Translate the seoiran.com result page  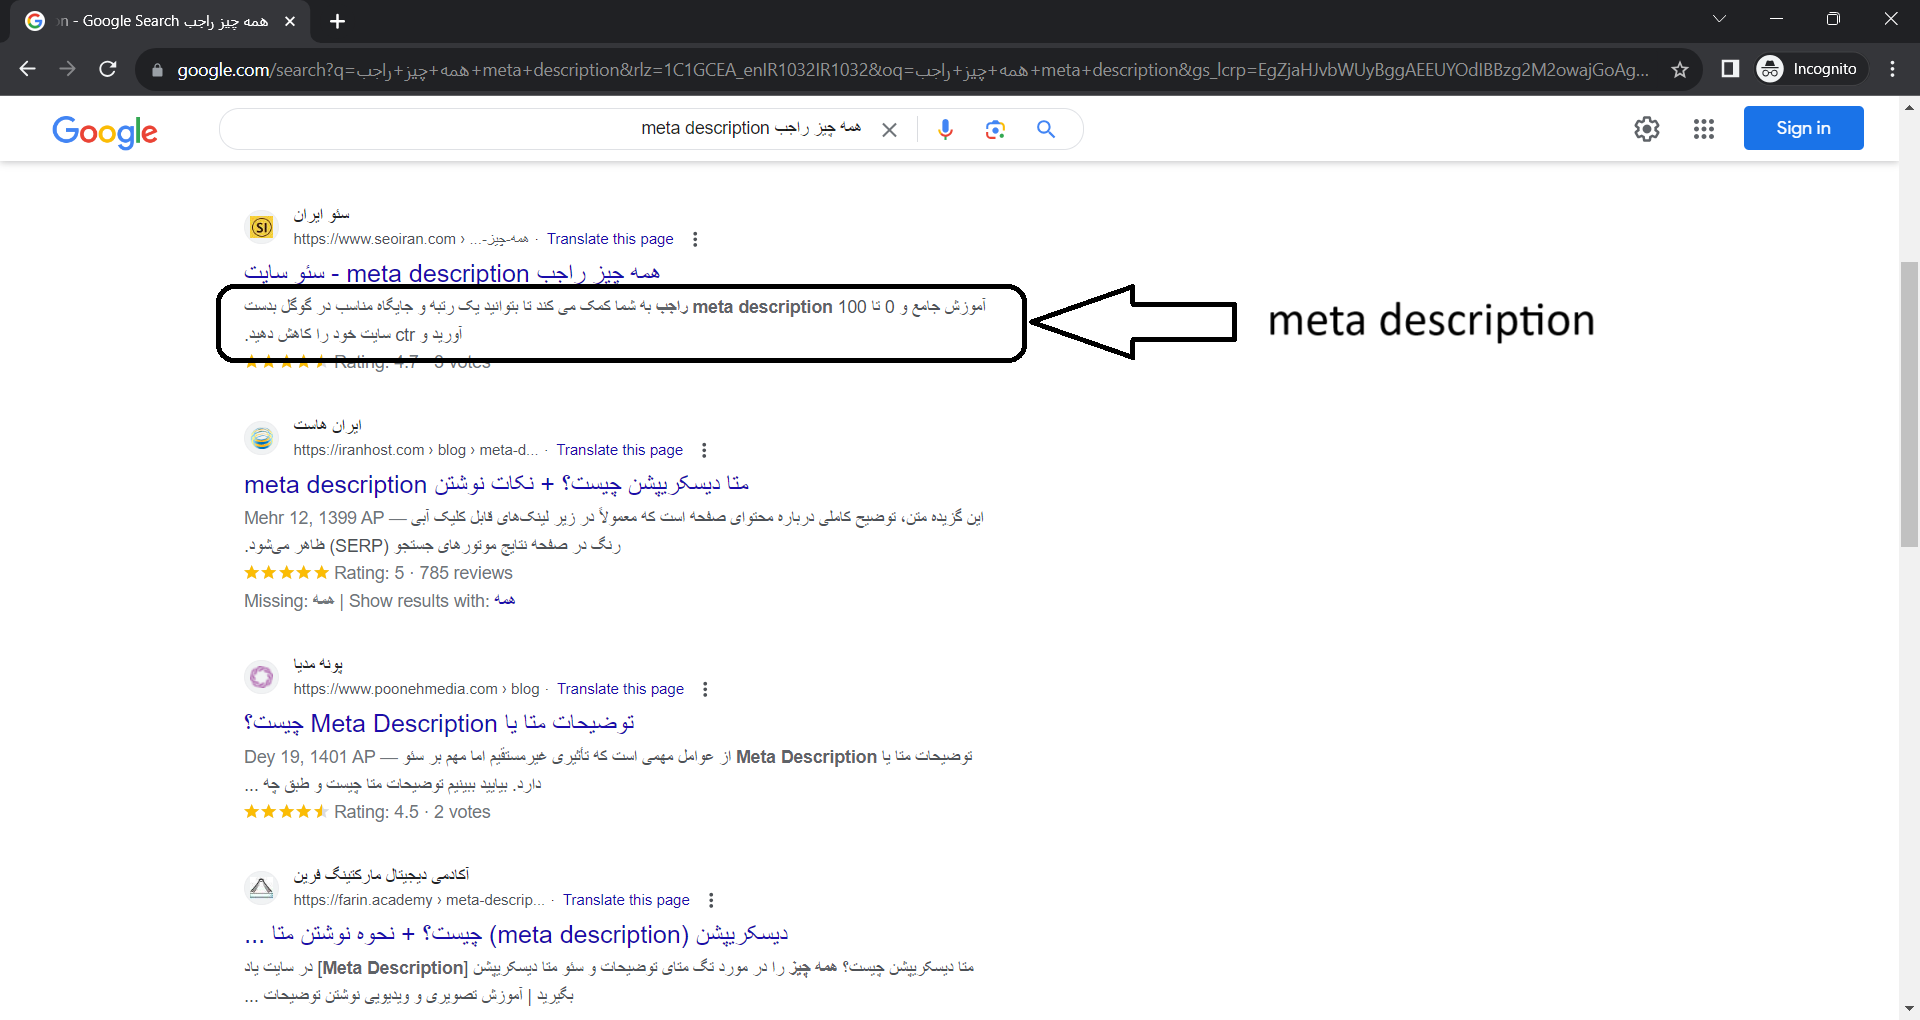610,239
